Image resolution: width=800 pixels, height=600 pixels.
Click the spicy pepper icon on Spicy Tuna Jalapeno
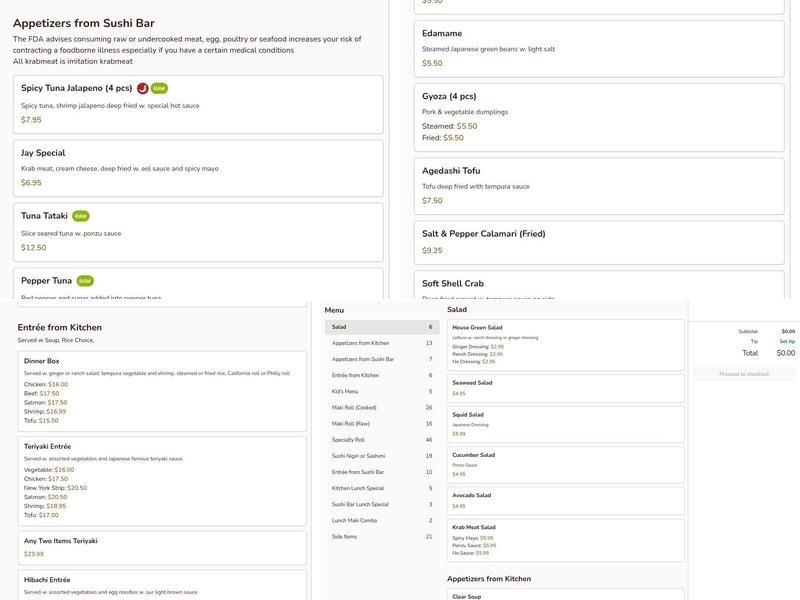[x=143, y=88]
